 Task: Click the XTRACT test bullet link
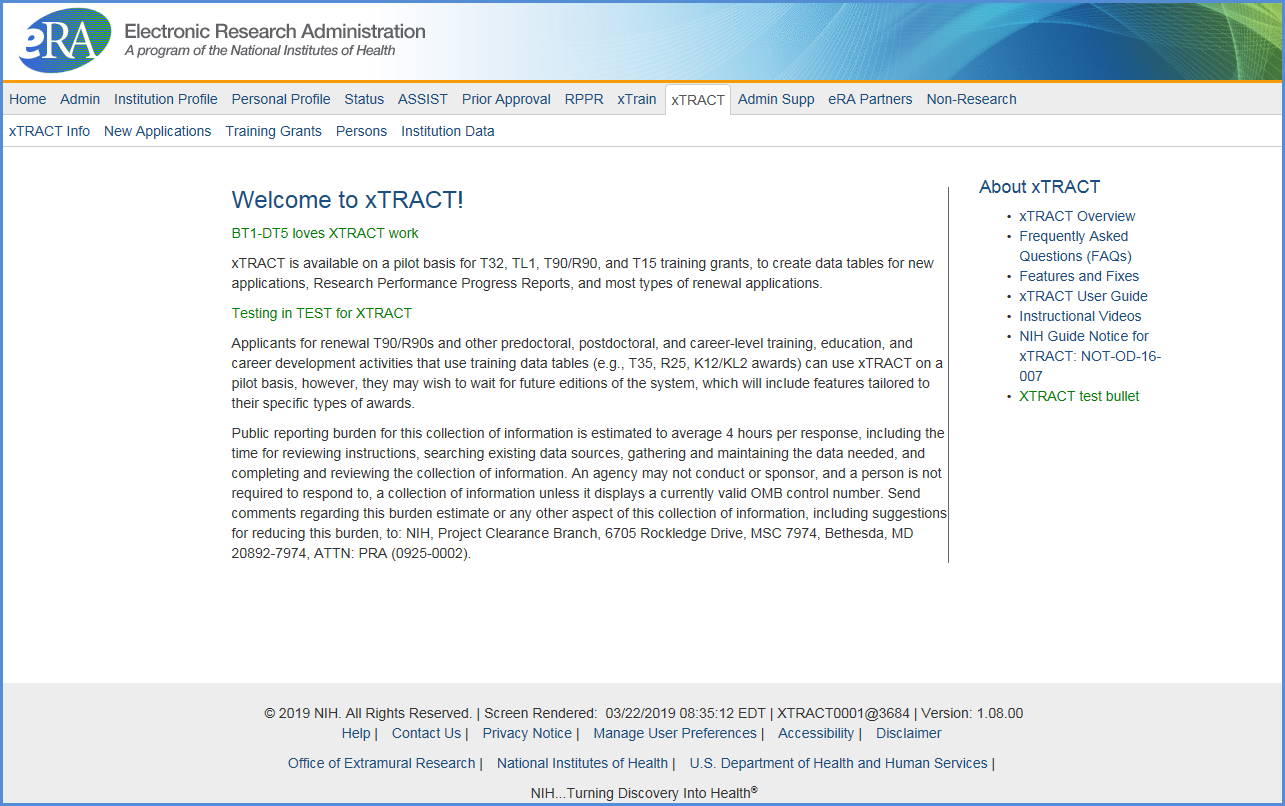[x=1079, y=396]
